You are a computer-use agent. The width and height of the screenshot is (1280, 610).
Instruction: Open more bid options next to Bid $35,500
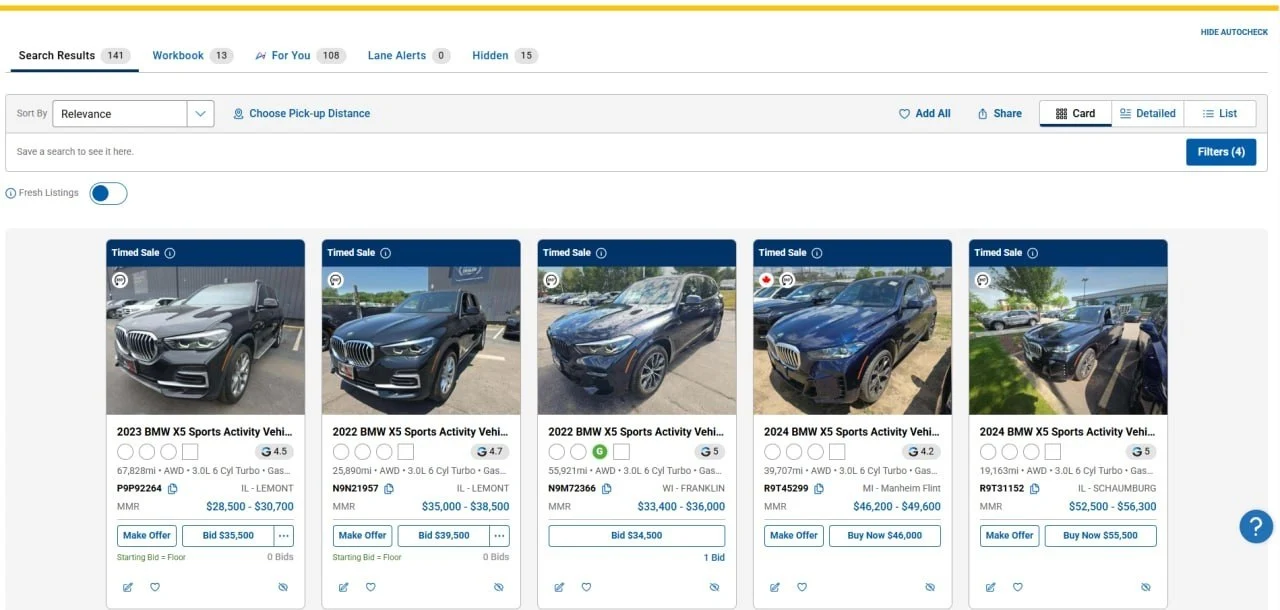(284, 535)
